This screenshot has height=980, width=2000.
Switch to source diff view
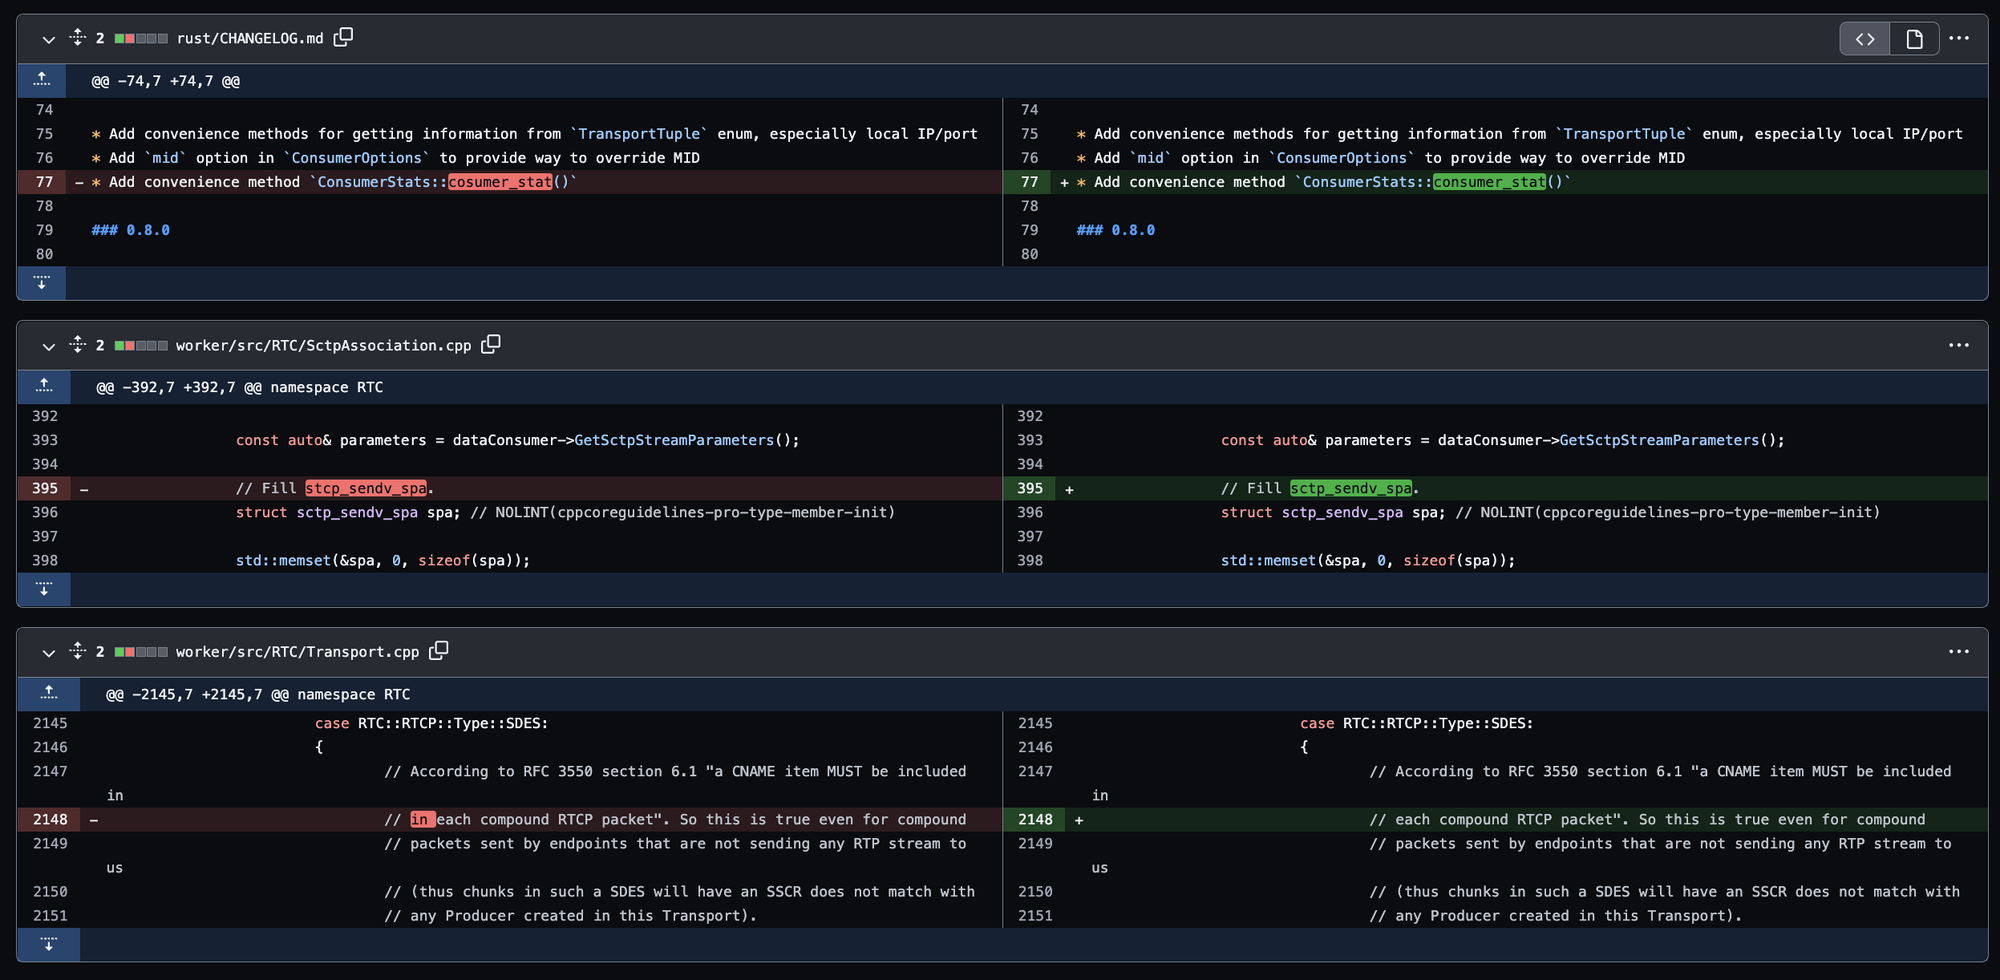(1865, 39)
